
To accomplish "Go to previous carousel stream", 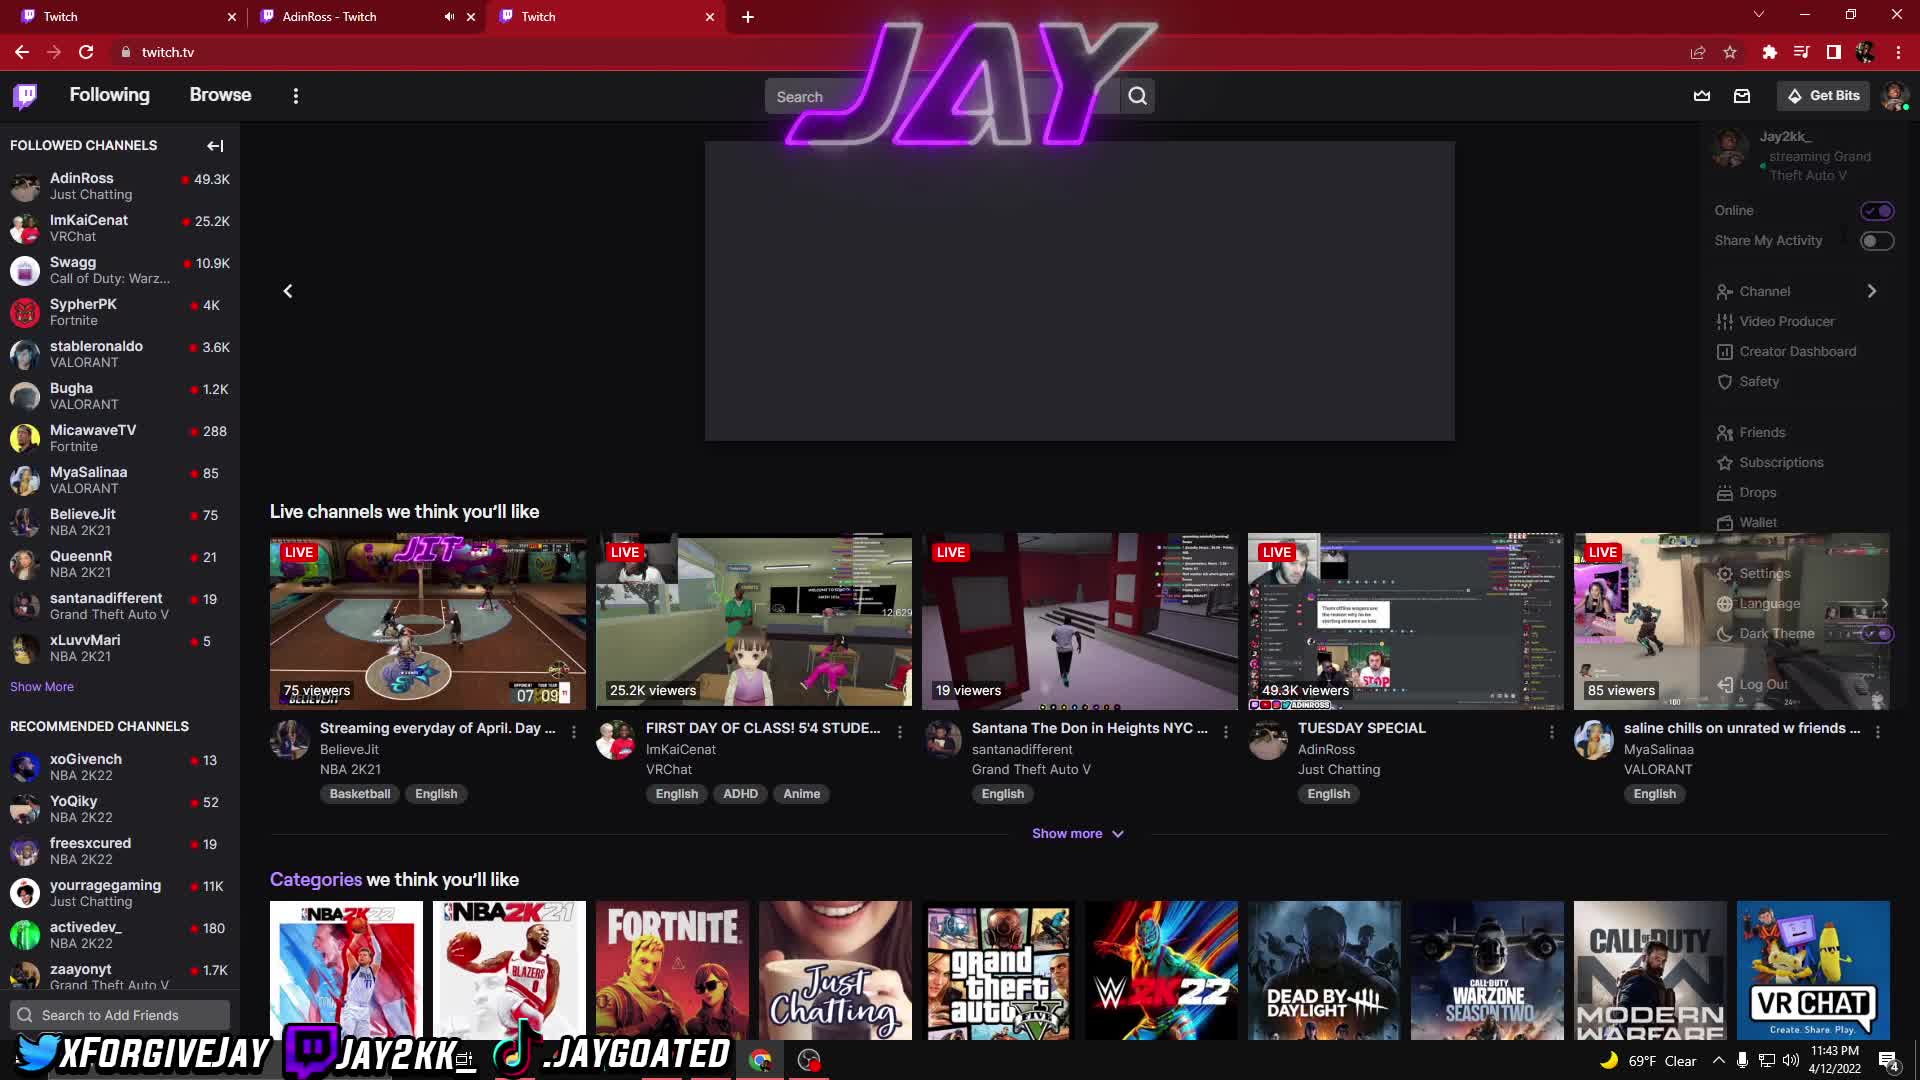I will pyautogui.click(x=288, y=291).
